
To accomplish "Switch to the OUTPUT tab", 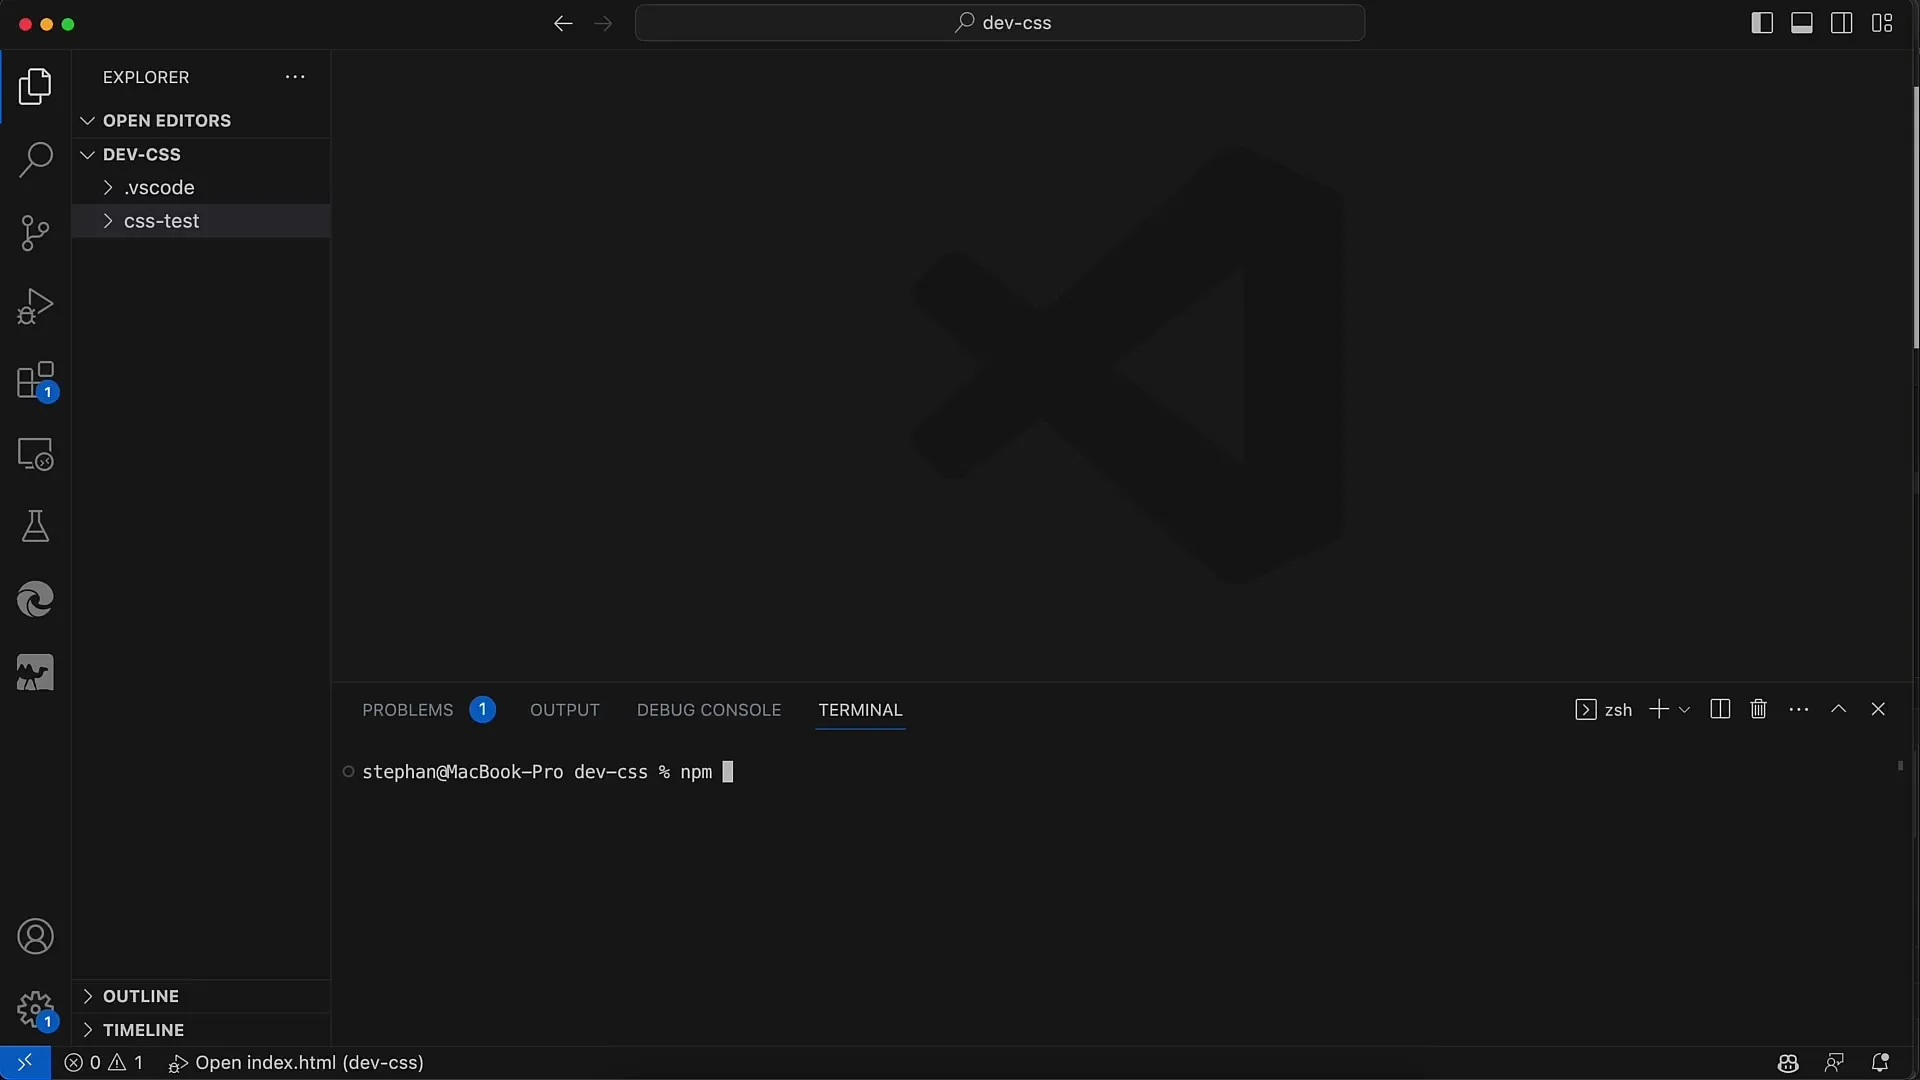I will 565,710.
